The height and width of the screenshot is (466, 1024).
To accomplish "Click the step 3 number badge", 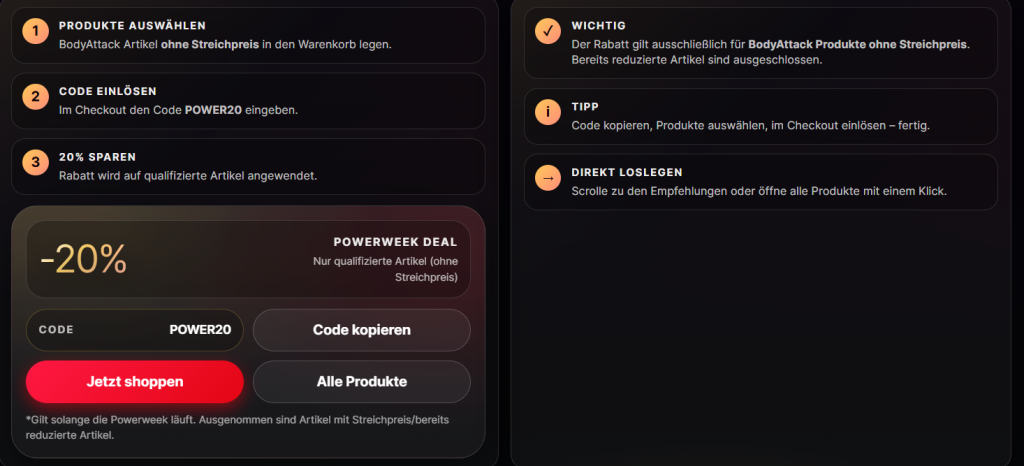I will (x=37, y=163).
